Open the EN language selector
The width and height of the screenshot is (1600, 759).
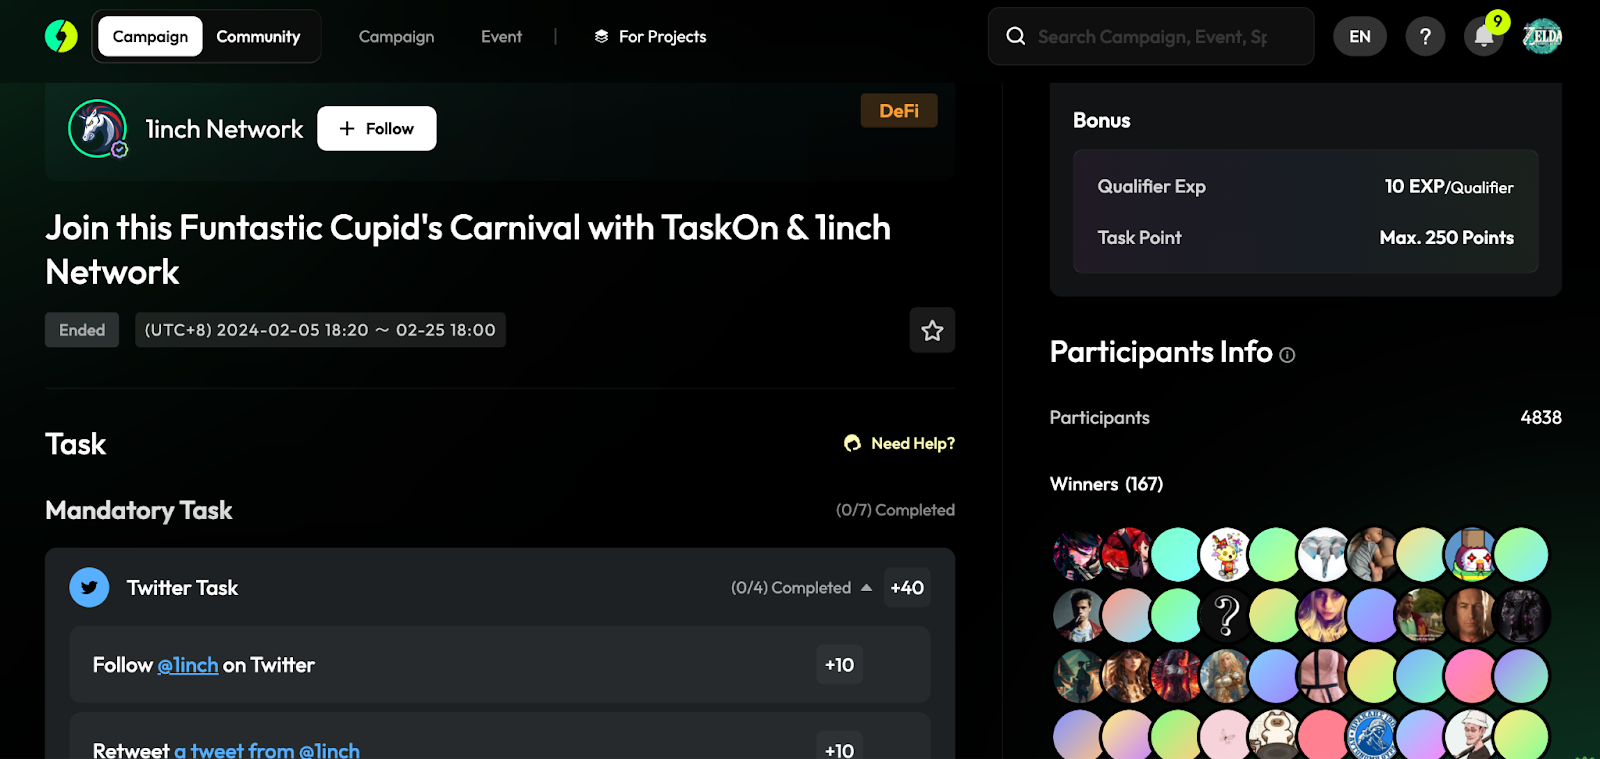pyautogui.click(x=1359, y=37)
